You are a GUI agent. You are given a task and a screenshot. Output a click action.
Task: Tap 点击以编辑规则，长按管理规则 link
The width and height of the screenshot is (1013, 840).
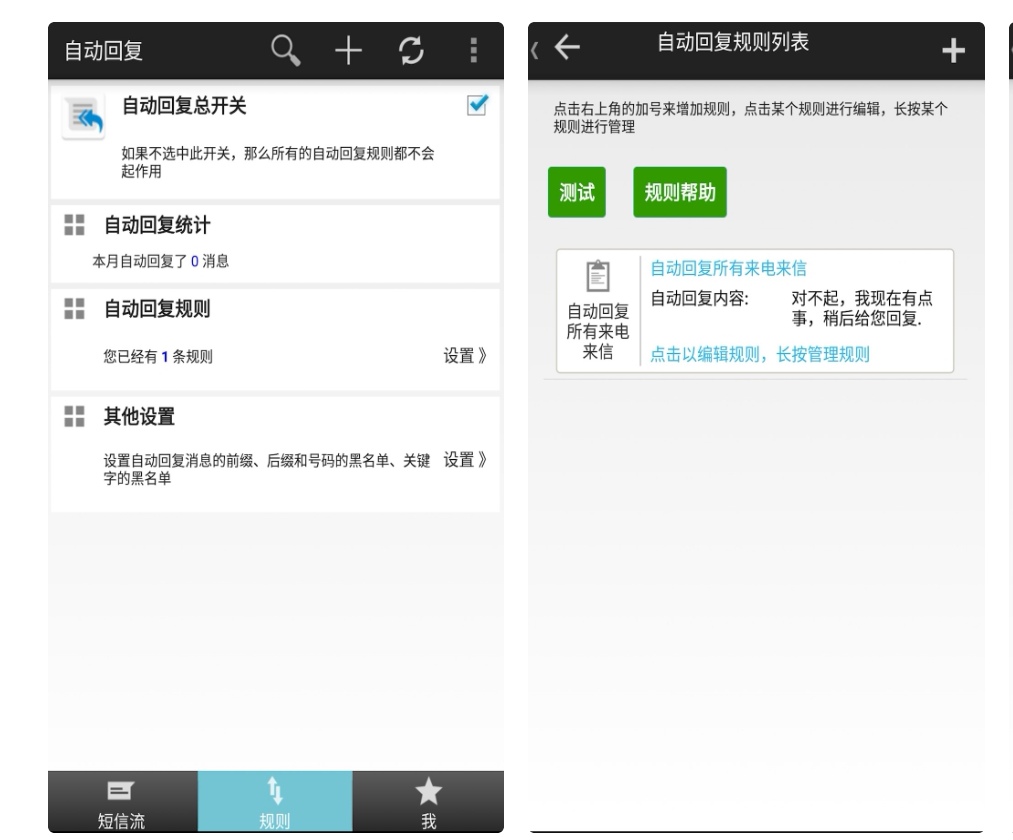pos(760,353)
